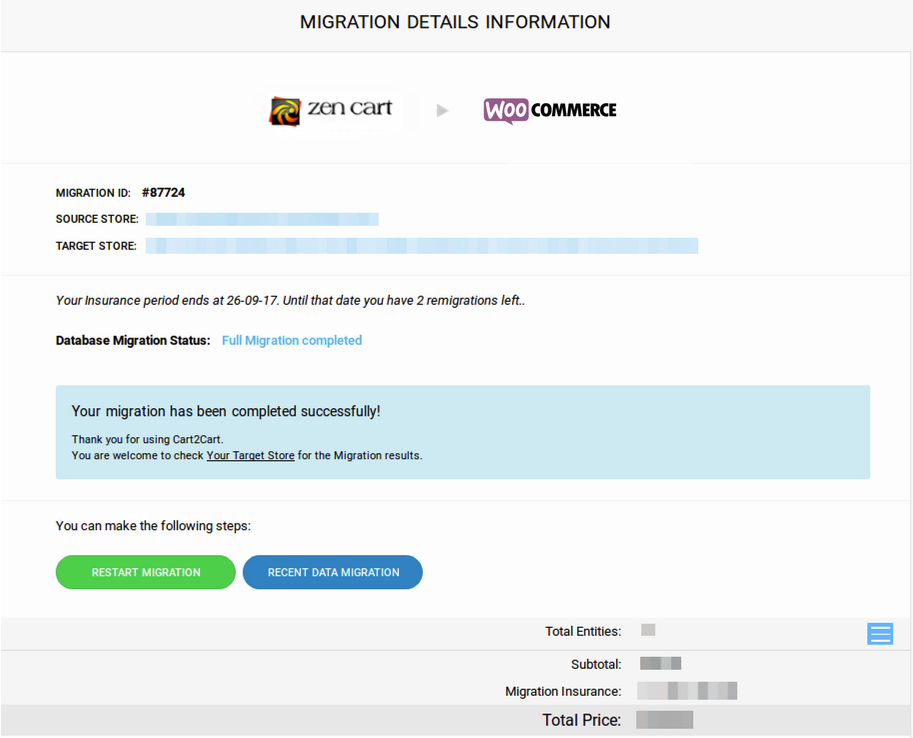
Task: Click the Source Store label
Action: [97, 219]
